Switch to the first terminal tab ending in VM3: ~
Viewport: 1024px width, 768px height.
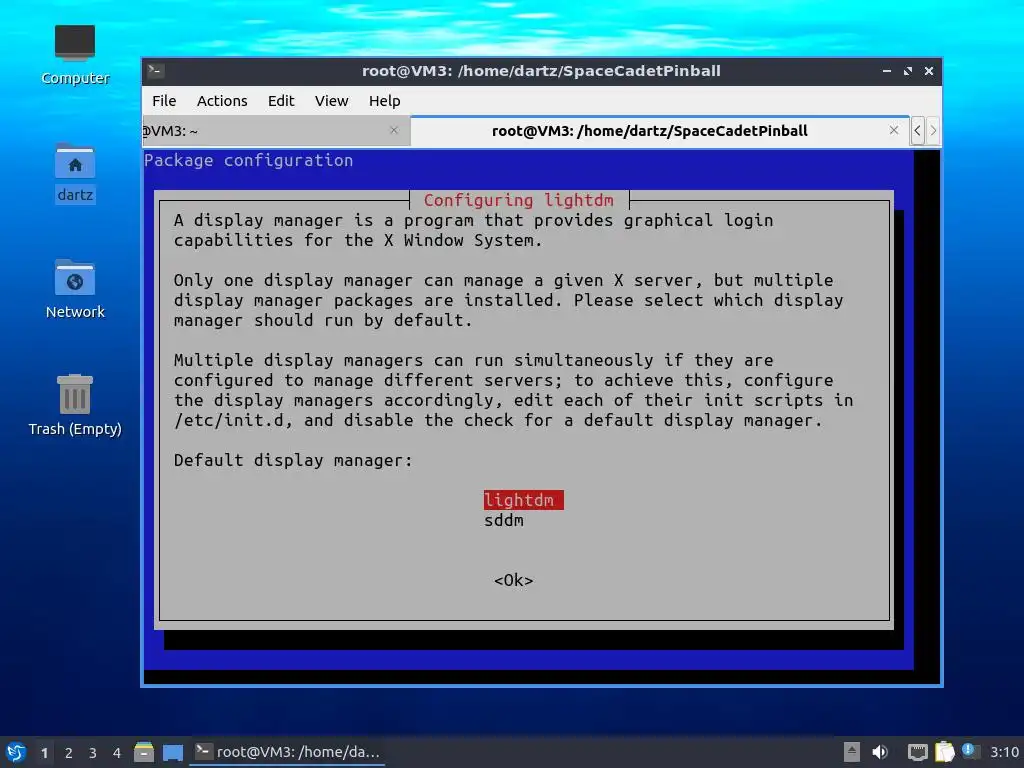pos(275,131)
